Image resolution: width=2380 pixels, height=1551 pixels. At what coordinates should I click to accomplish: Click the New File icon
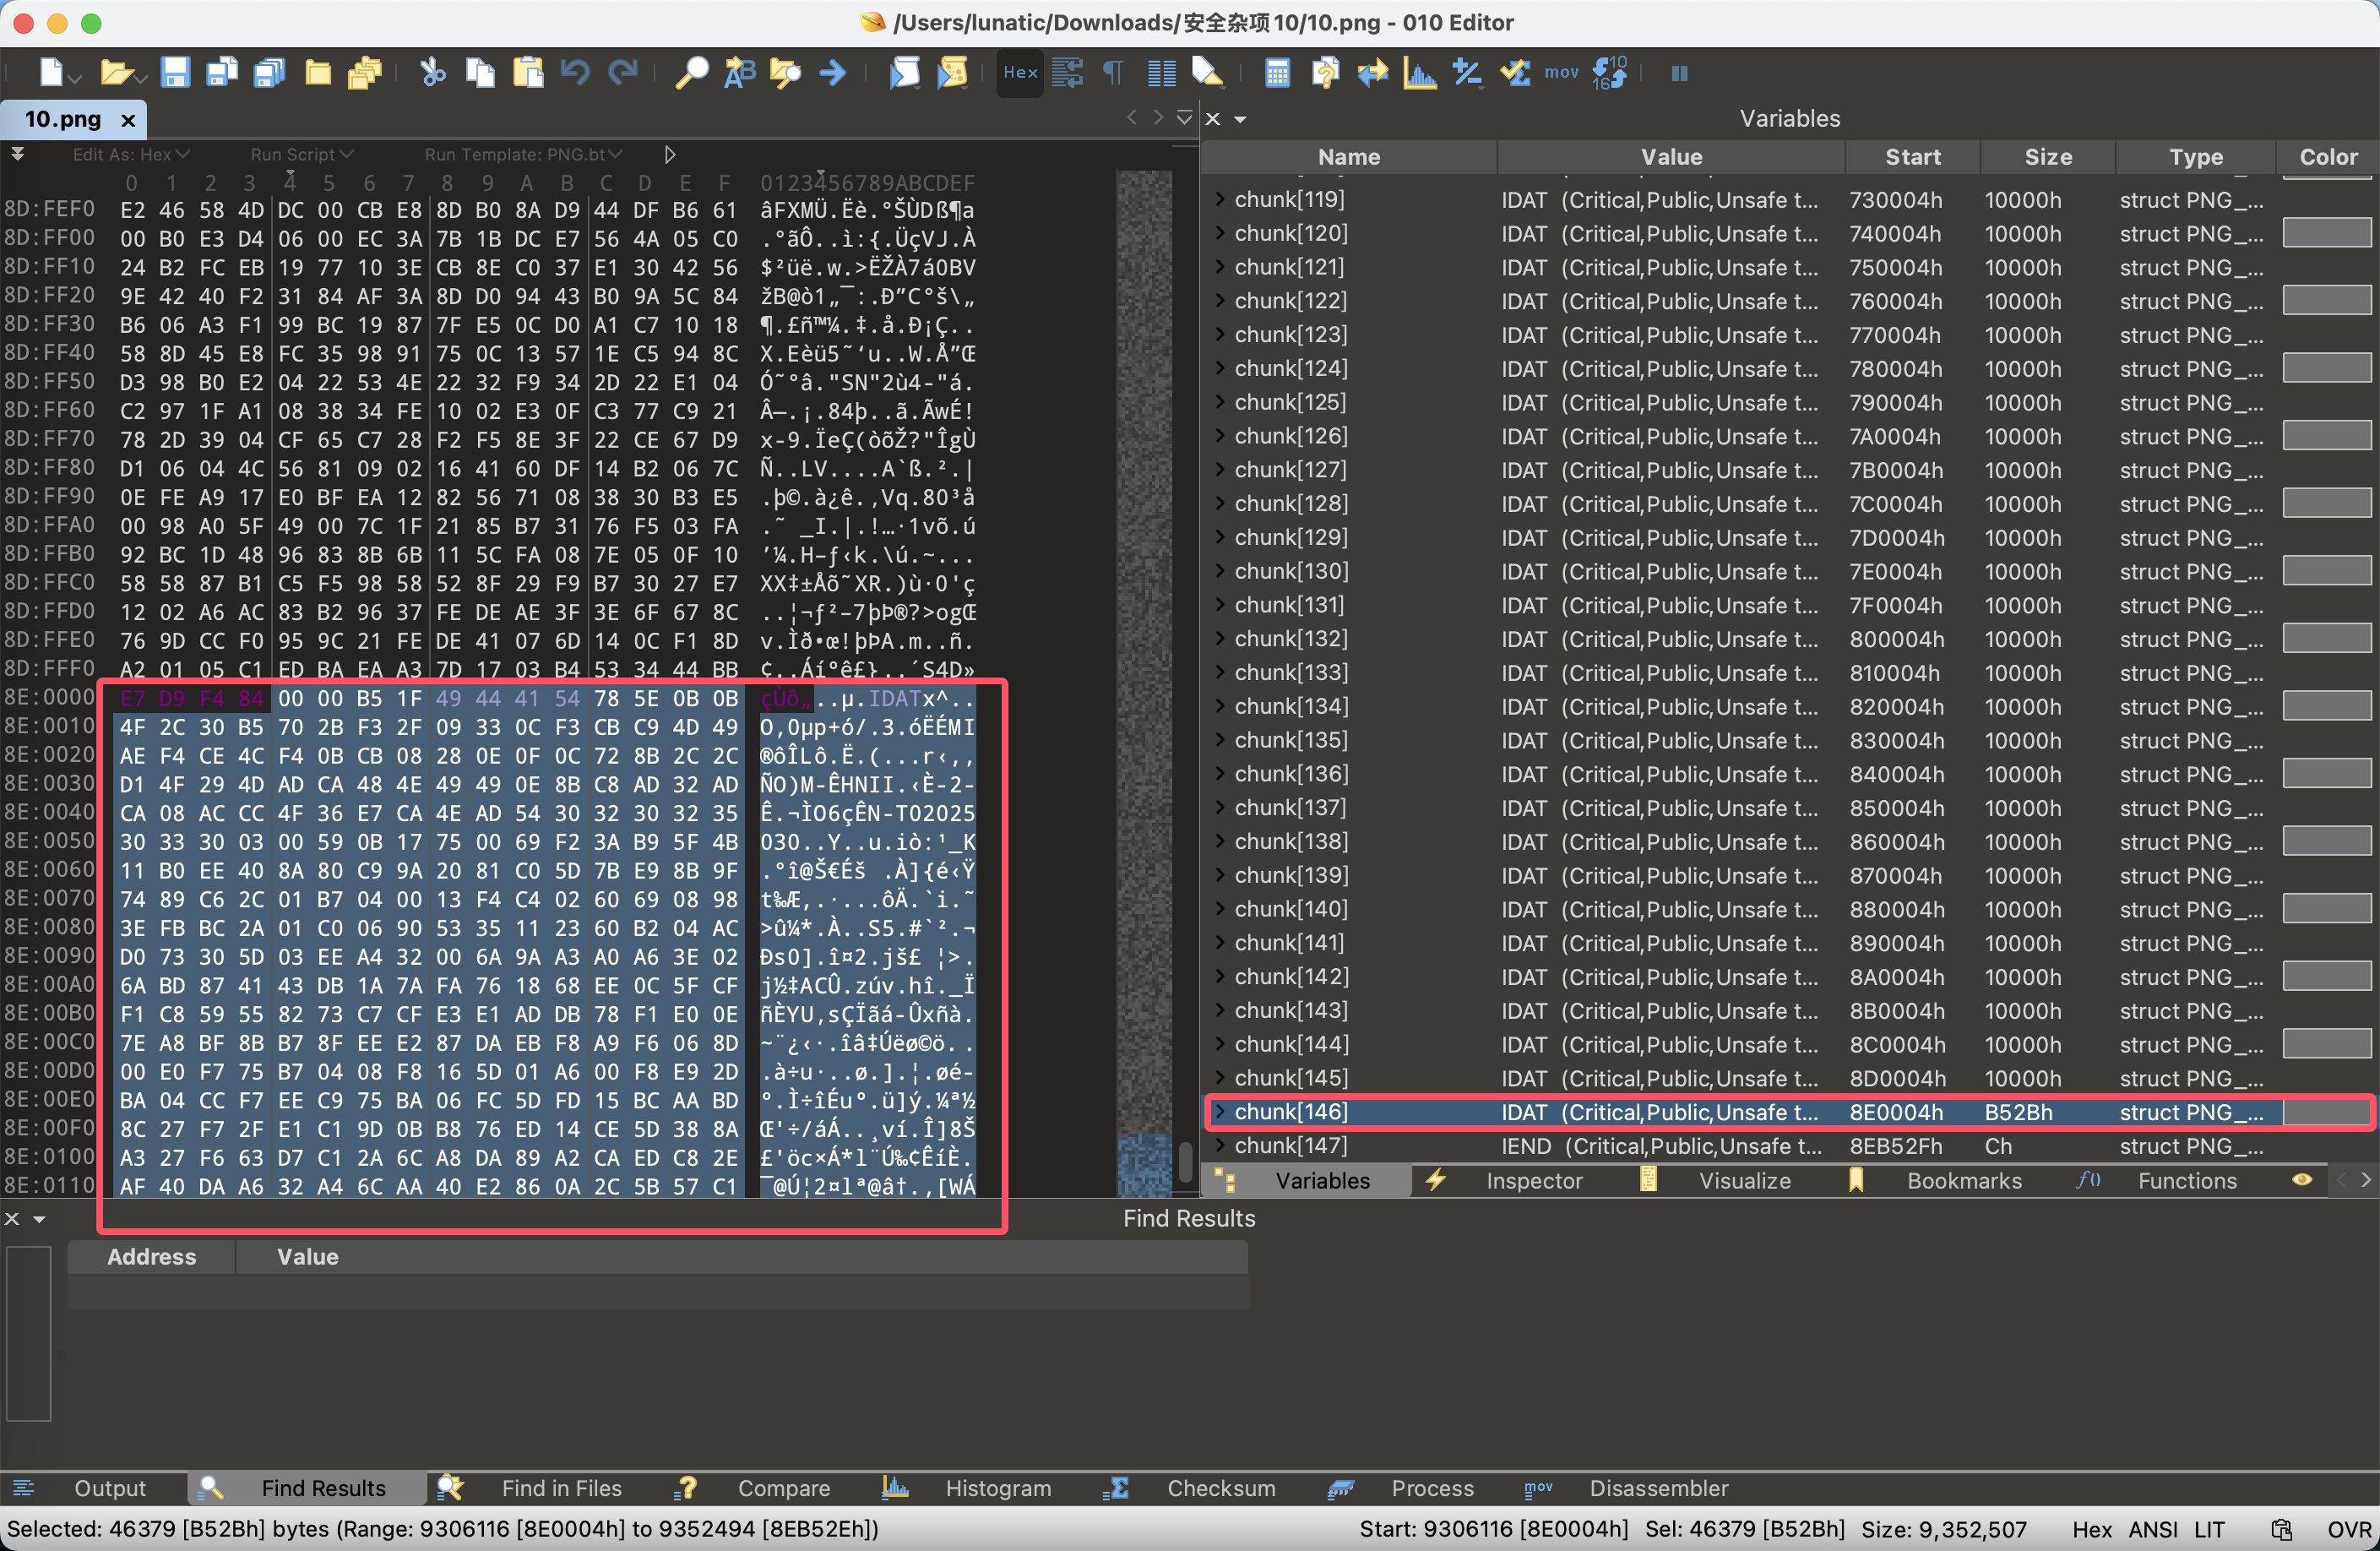[52, 73]
